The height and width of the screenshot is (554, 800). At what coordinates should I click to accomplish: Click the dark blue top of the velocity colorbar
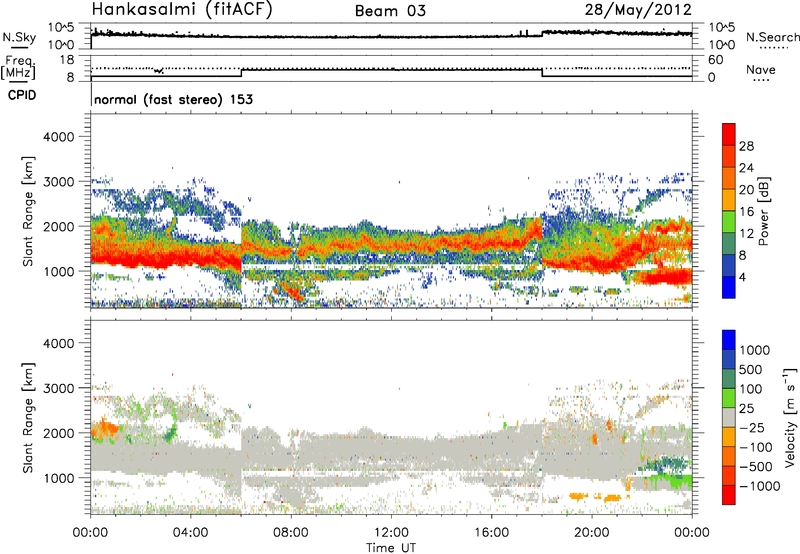(729, 340)
